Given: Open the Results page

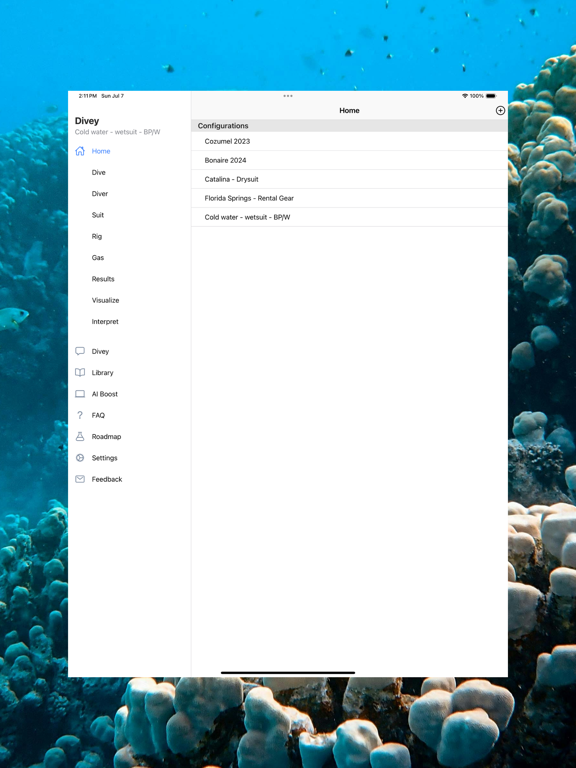Looking at the screenshot, I should coord(103,279).
